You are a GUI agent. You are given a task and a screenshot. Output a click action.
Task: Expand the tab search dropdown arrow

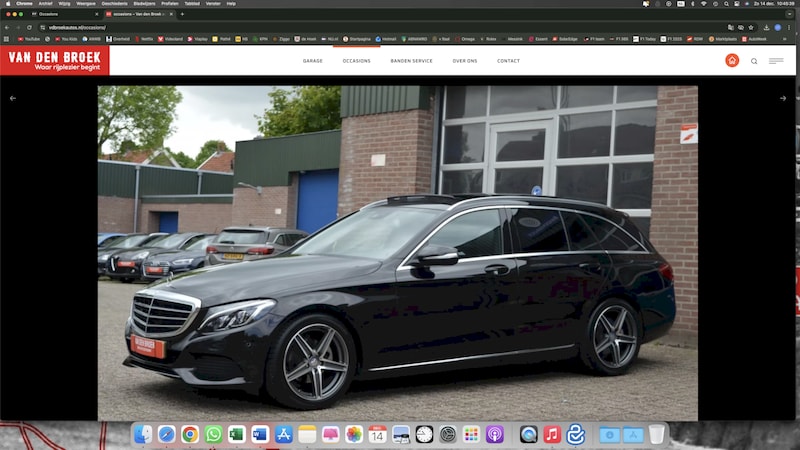click(x=790, y=14)
